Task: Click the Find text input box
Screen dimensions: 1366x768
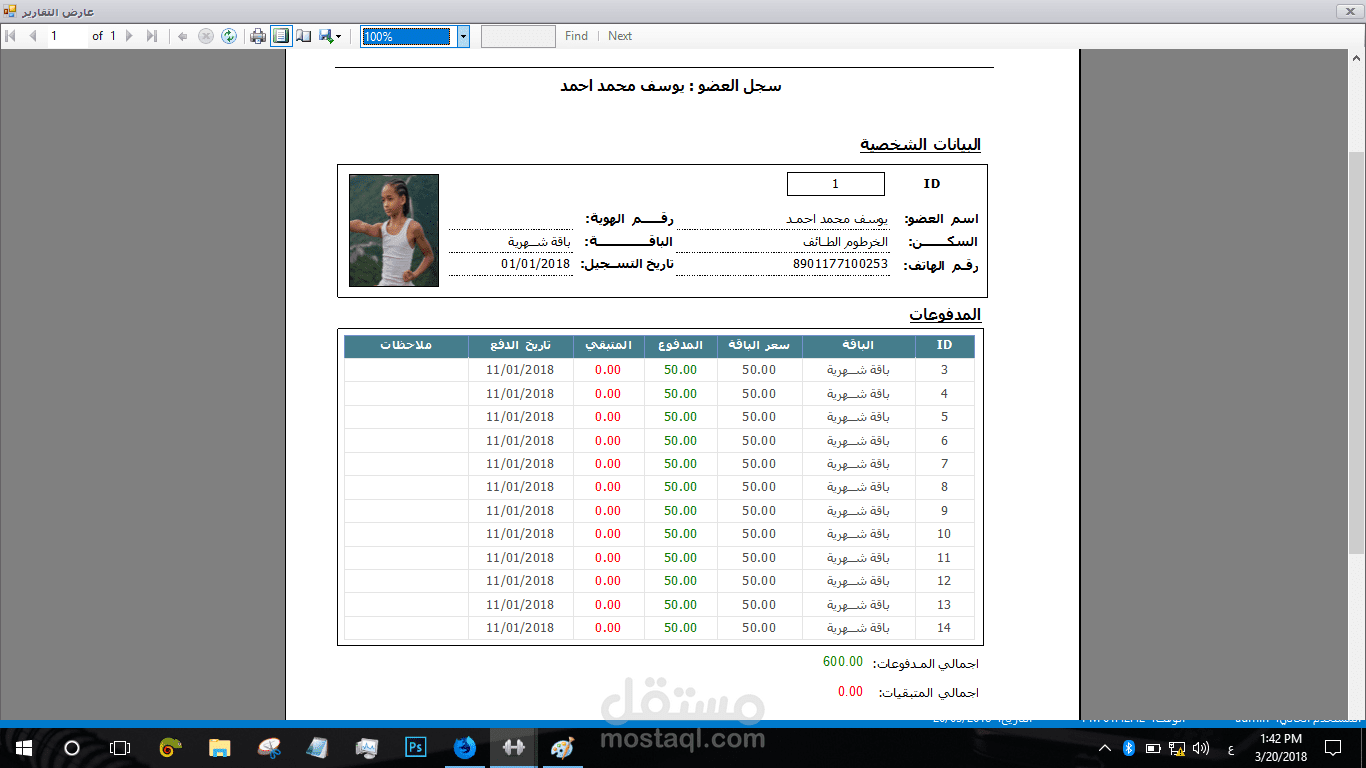Action: coord(518,36)
